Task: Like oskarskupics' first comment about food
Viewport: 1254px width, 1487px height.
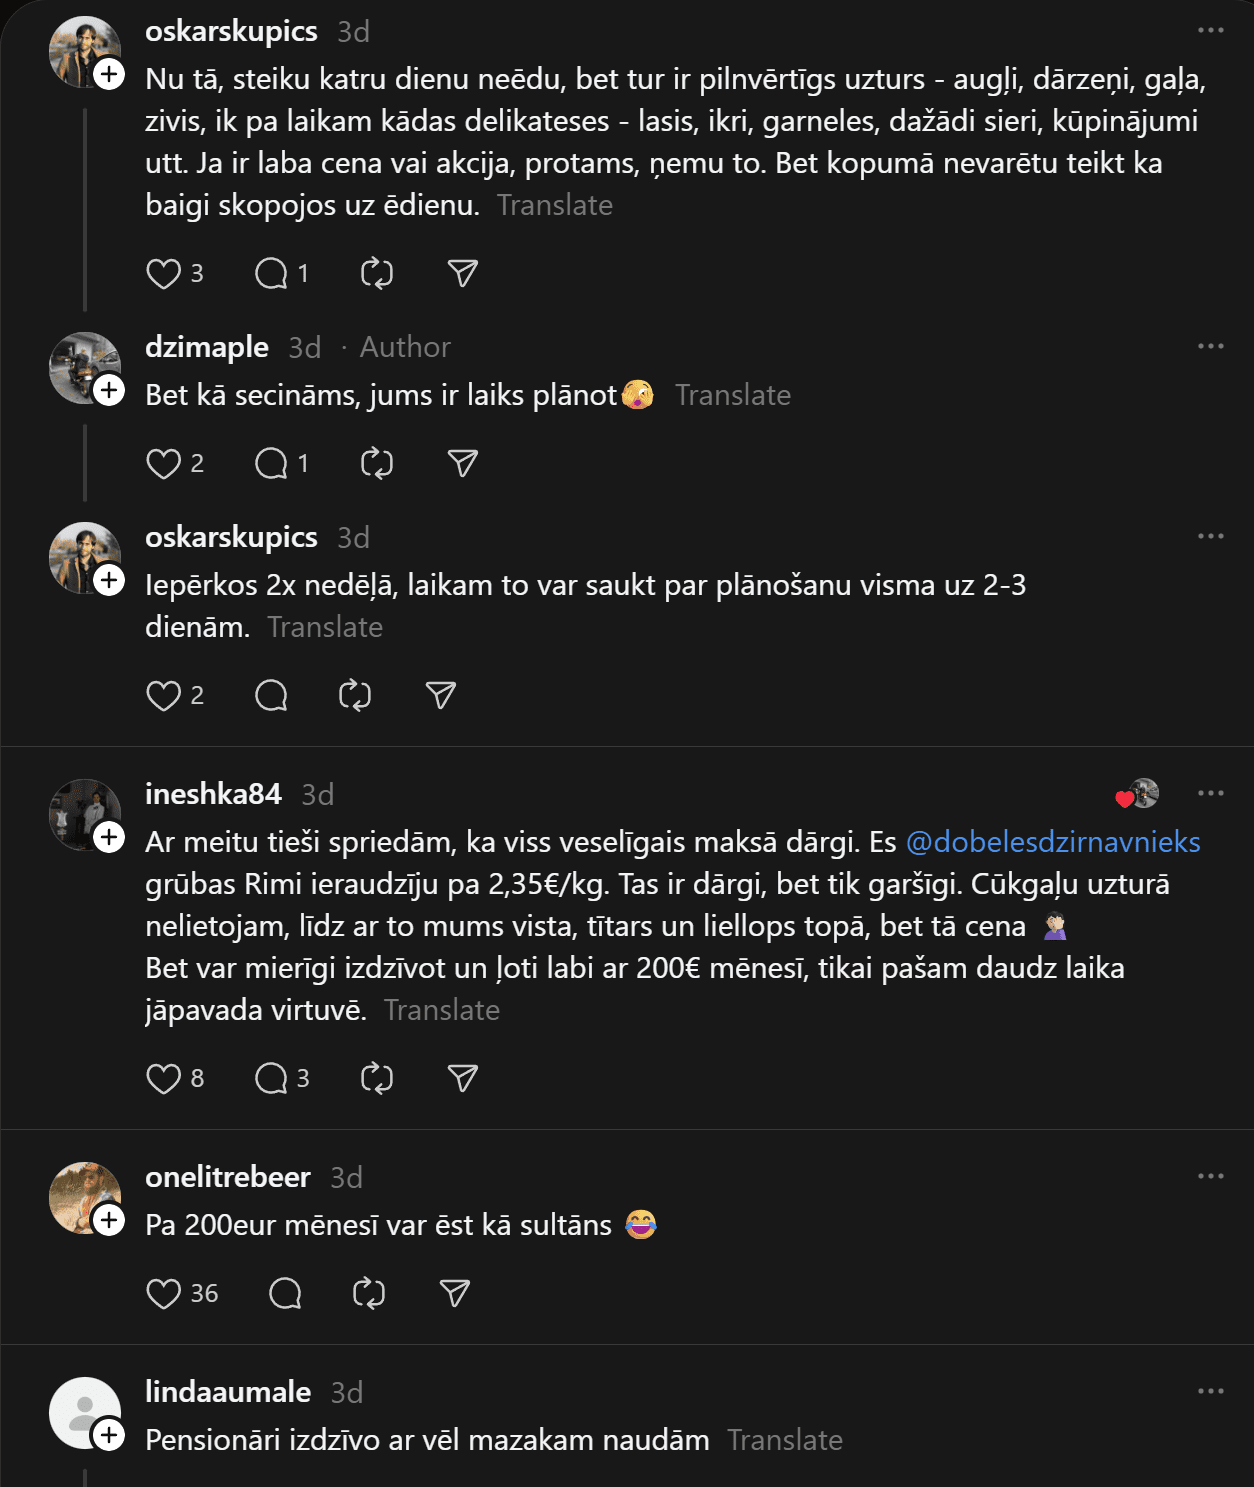Action: pos(163,274)
